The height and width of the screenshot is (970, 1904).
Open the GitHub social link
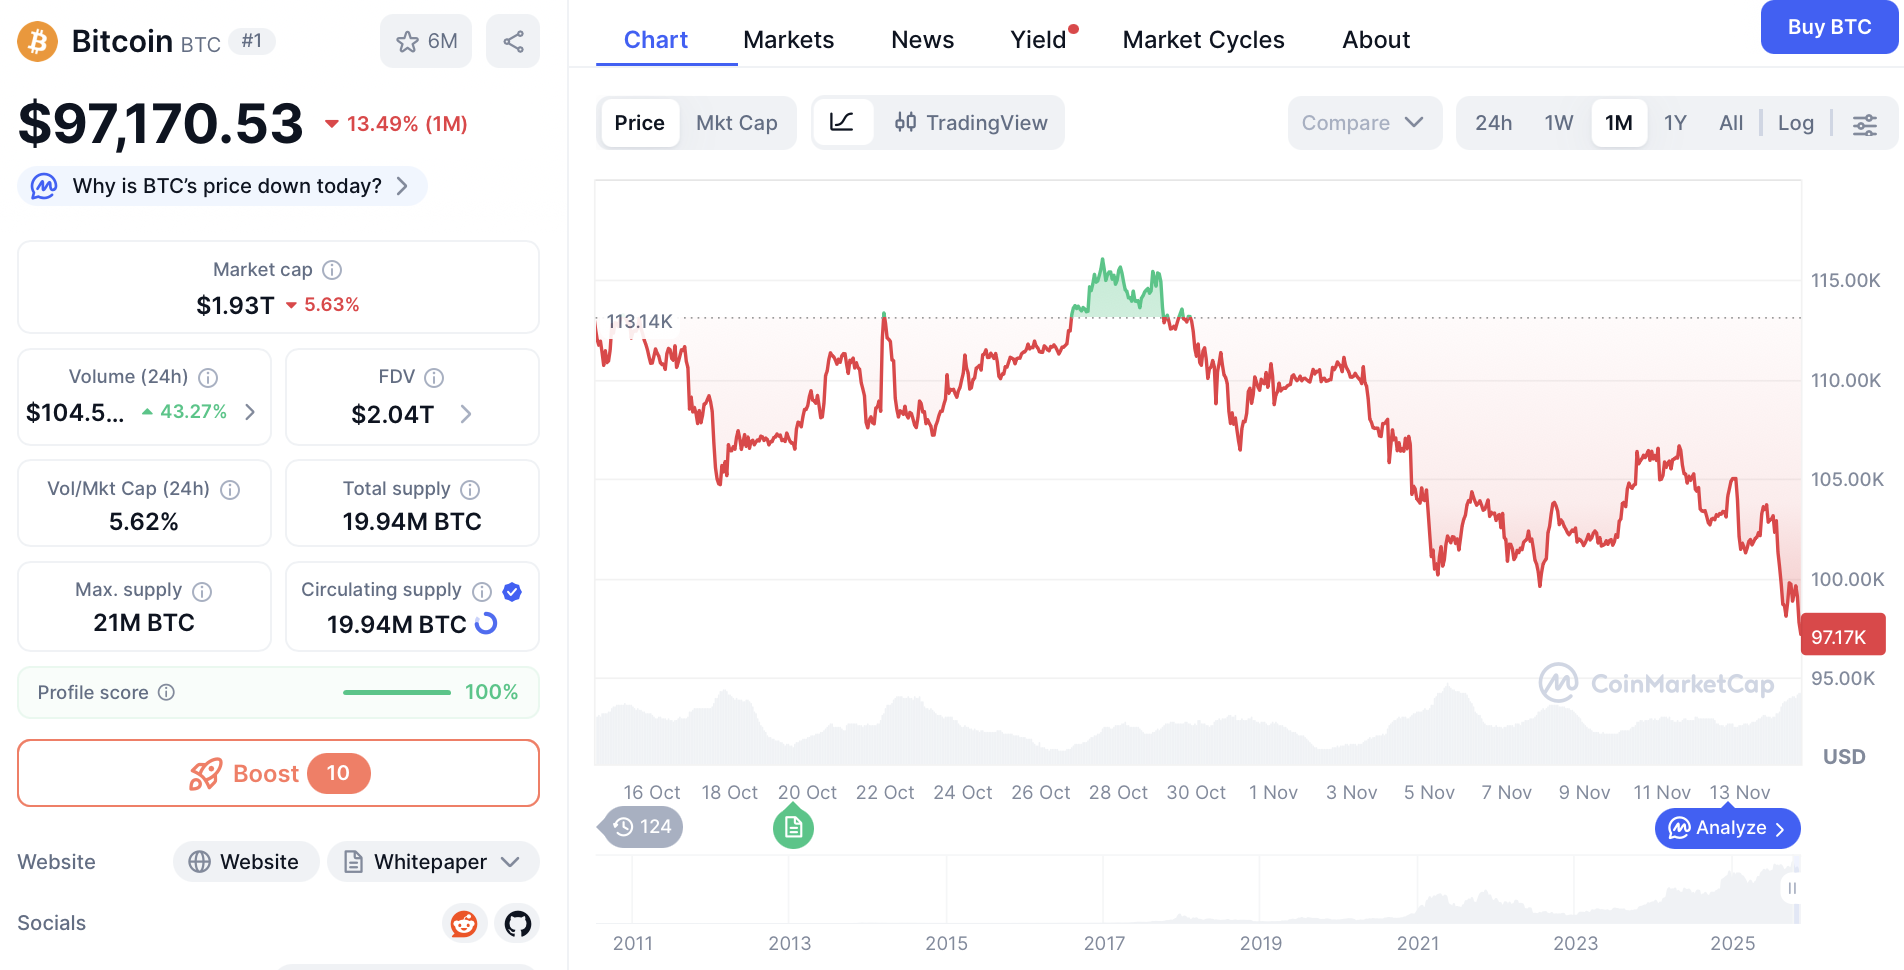[x=518, y=923]
